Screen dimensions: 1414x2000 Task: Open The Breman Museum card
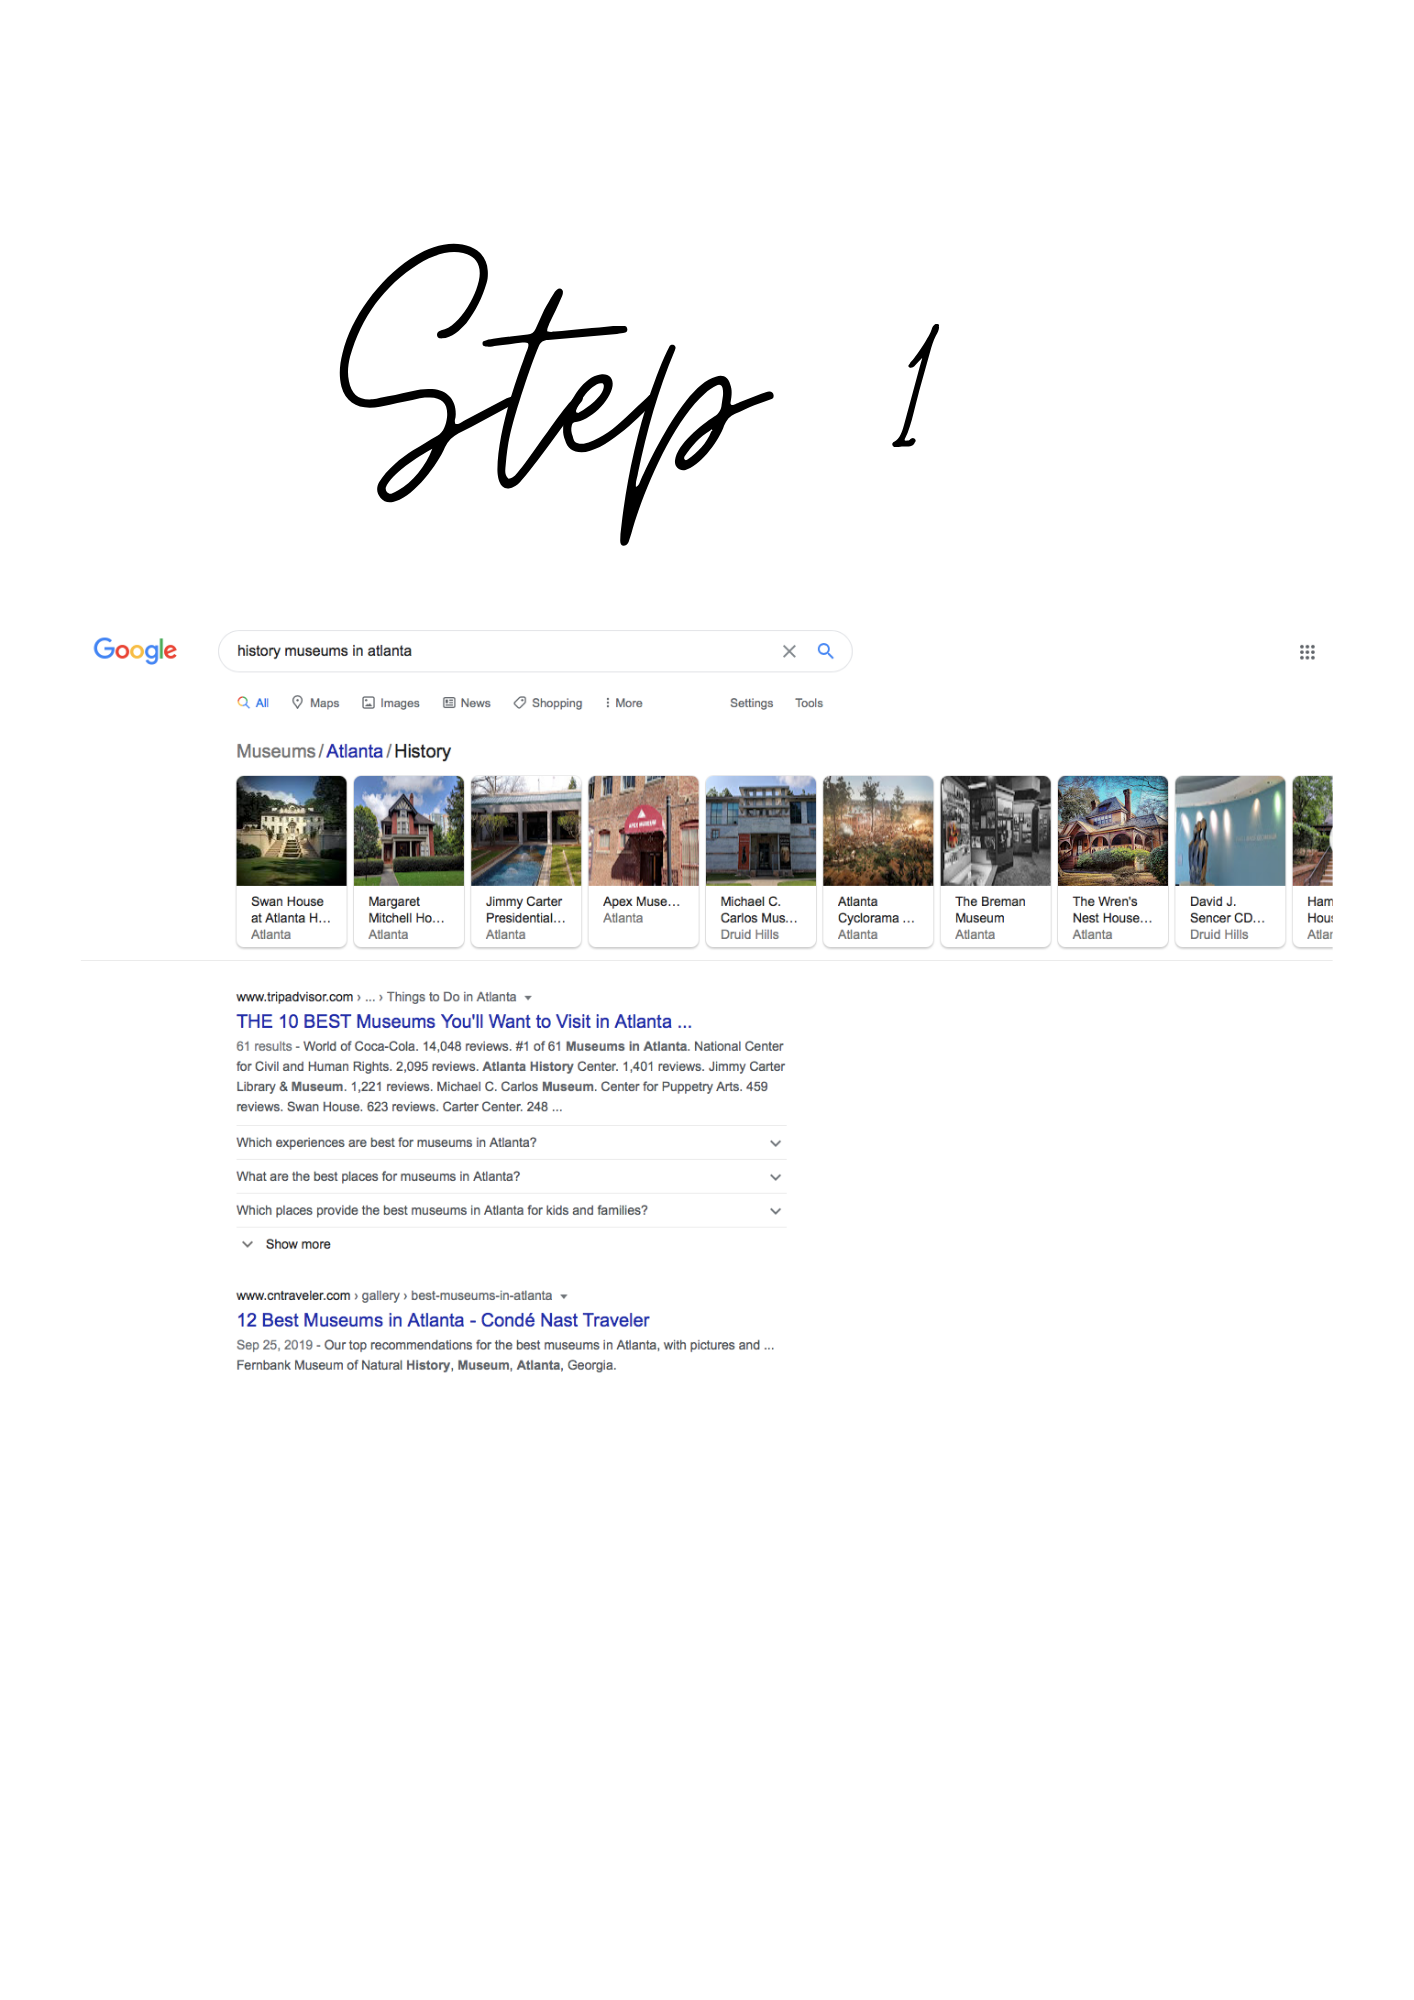coord(995,861)
